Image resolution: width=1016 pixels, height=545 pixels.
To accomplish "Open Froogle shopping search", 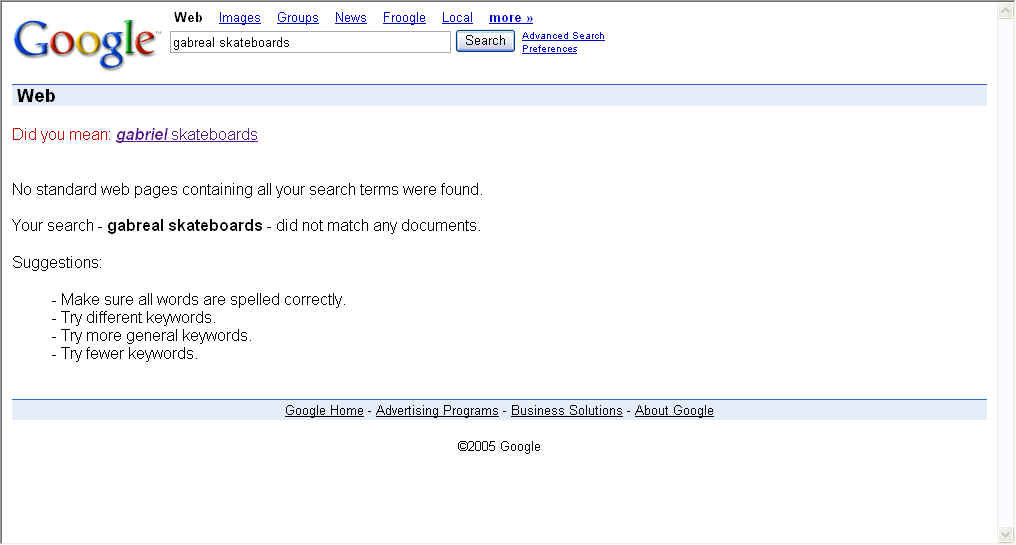I will tap(404, 18).
